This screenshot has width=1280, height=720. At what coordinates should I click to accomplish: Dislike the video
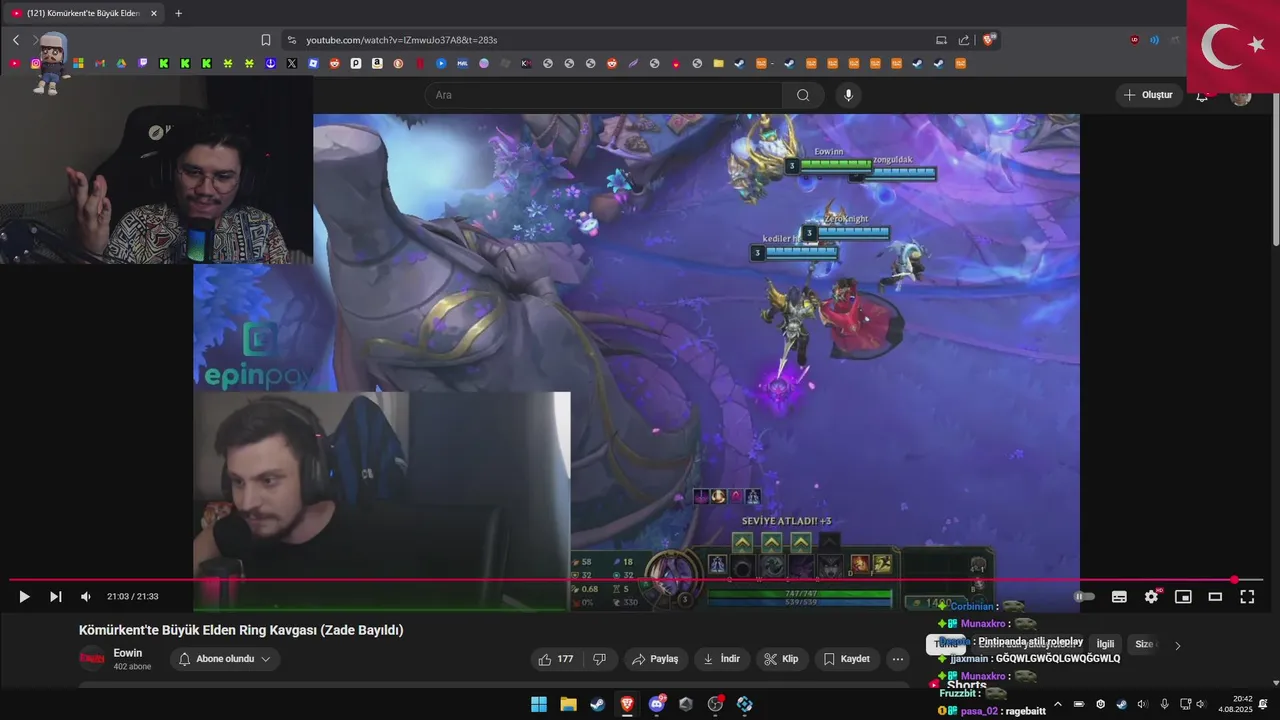[x=600, y=659]
